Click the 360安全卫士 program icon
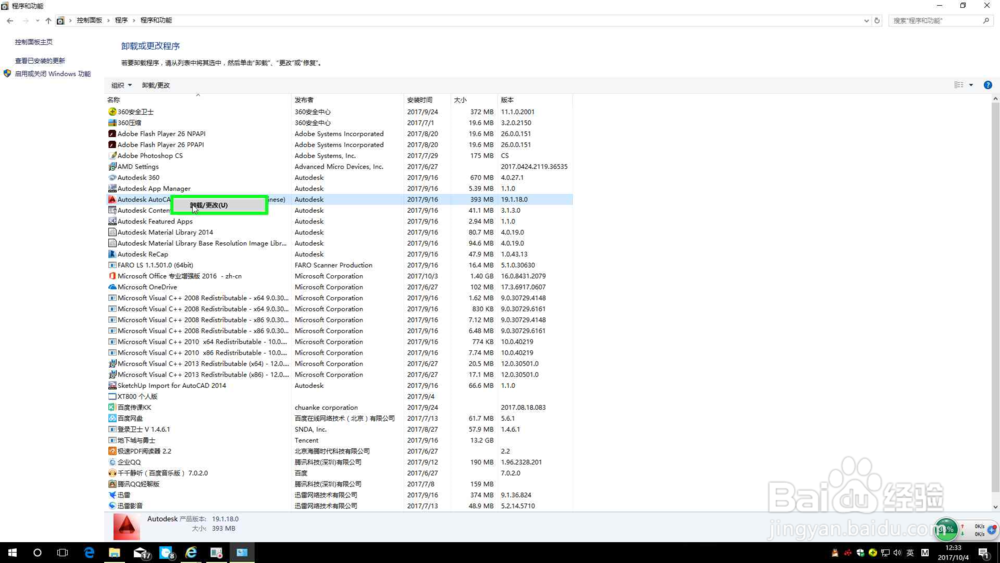 pos(112,112)
